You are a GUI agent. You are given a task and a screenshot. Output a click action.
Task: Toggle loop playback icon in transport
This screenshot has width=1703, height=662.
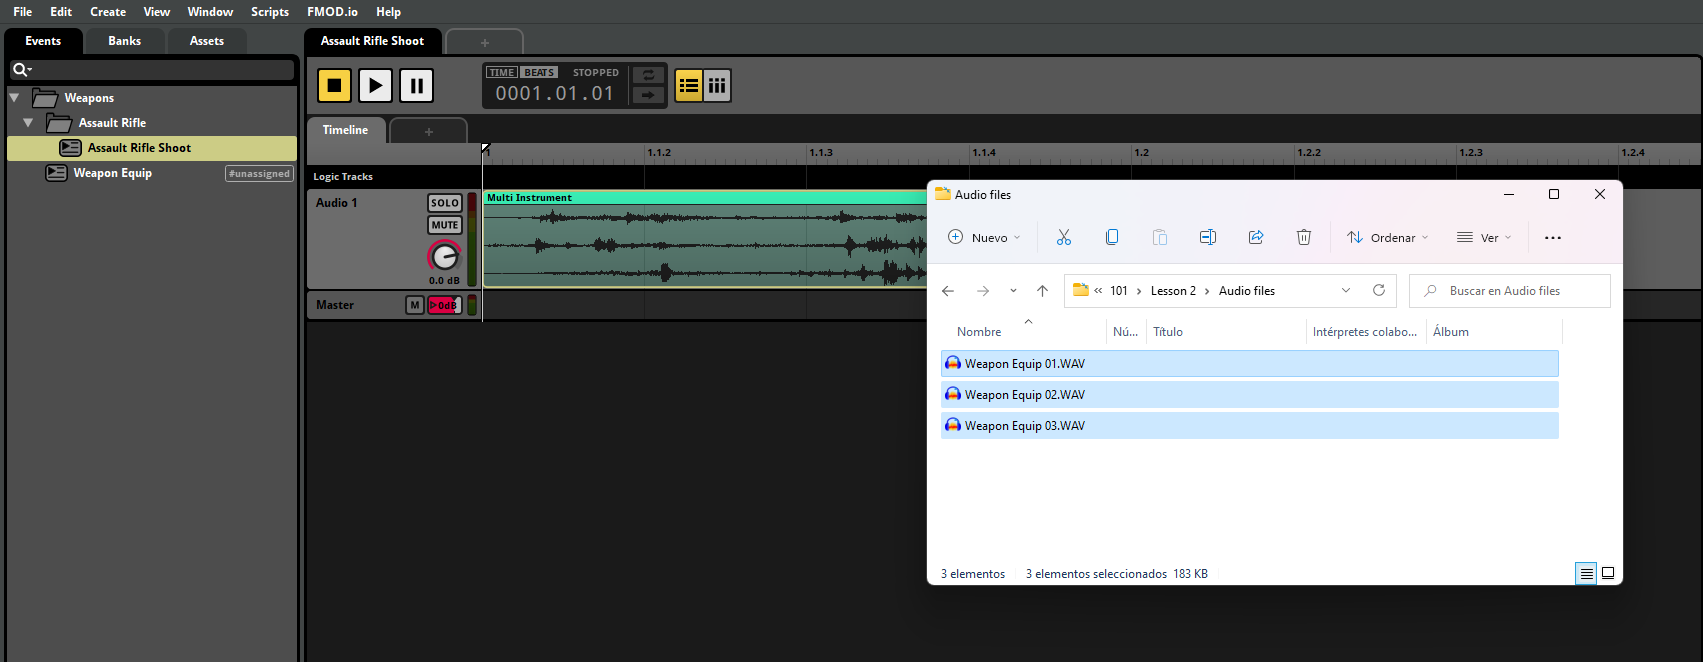(x=648, y=76)
